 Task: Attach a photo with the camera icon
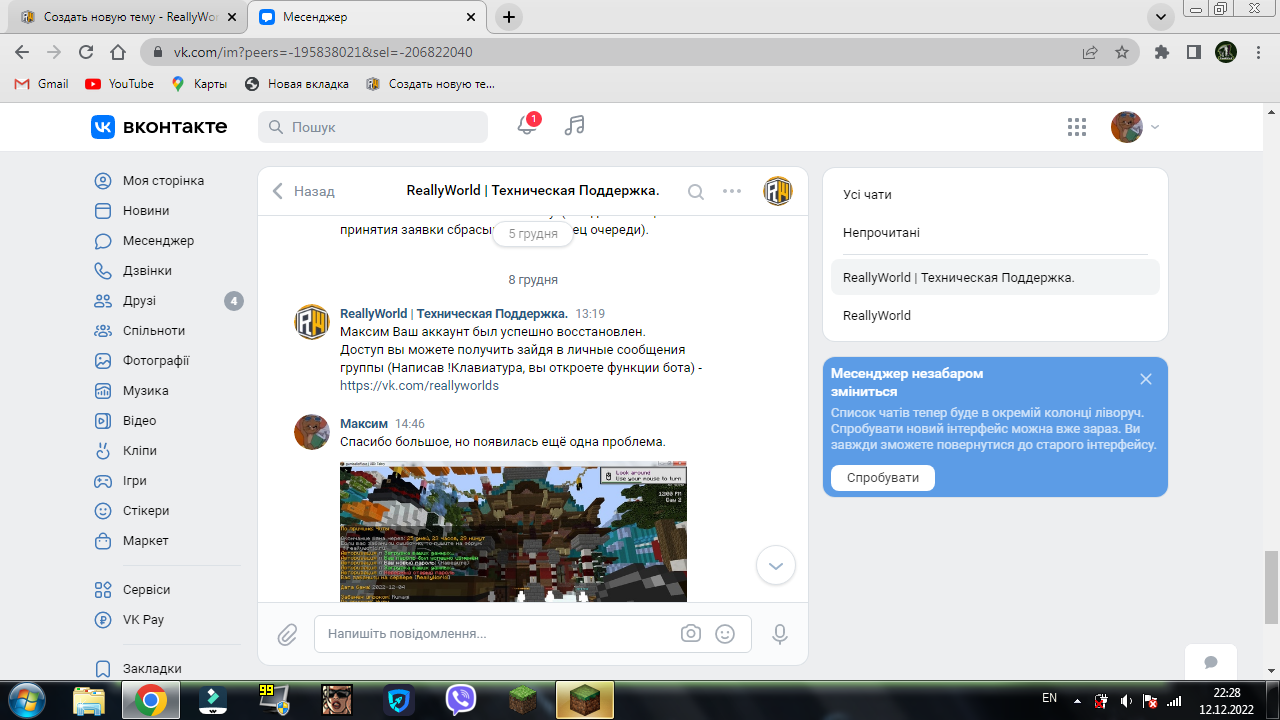tap(690, 634)
